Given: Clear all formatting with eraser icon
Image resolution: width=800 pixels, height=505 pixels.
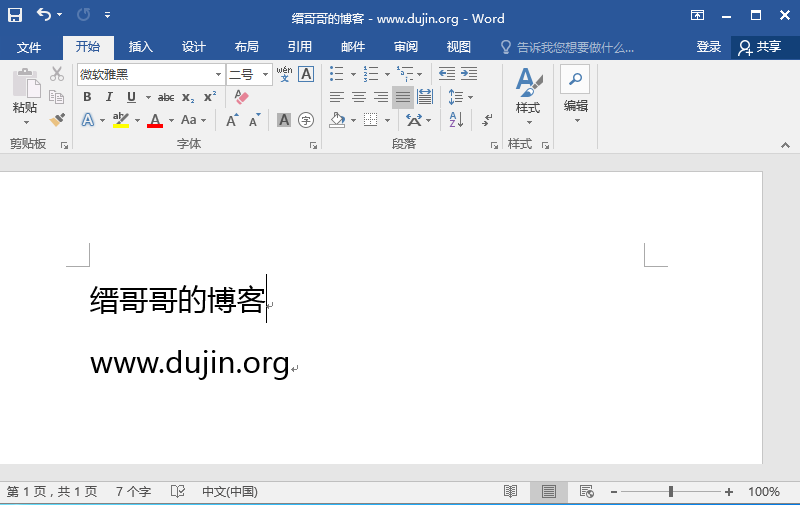Looking at the screenshot, I should 241,97.
